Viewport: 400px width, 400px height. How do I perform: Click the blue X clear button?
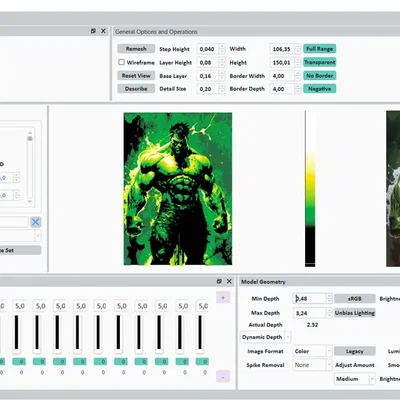(x=36, y=222)
